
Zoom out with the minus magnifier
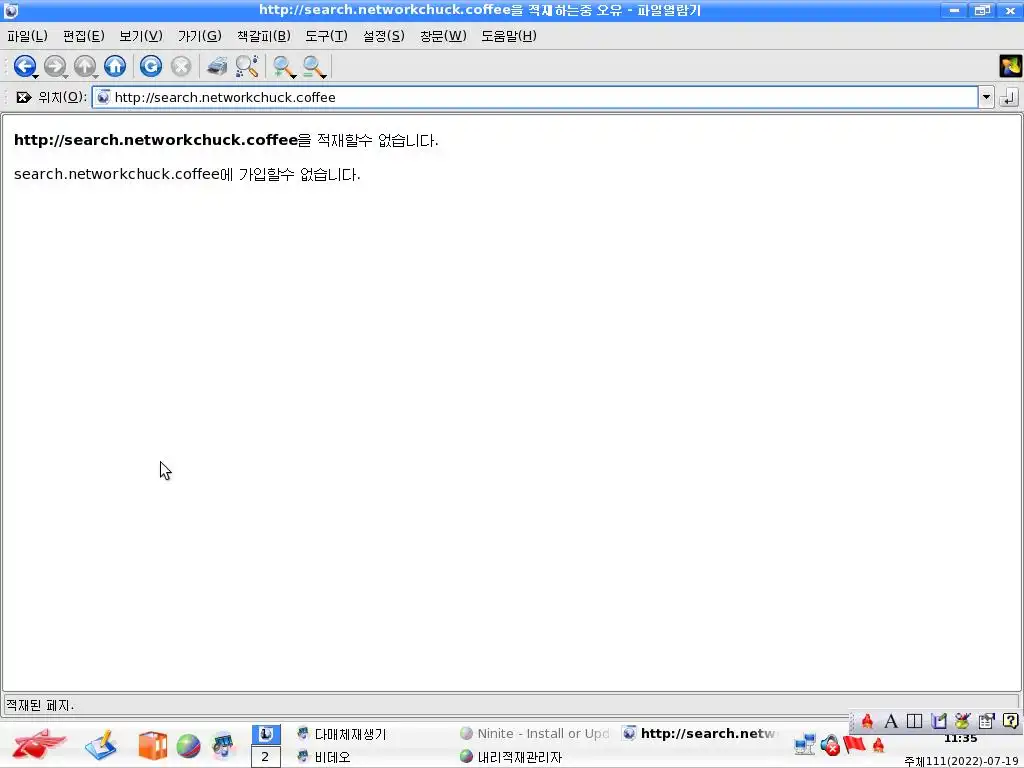click(312, 66)
